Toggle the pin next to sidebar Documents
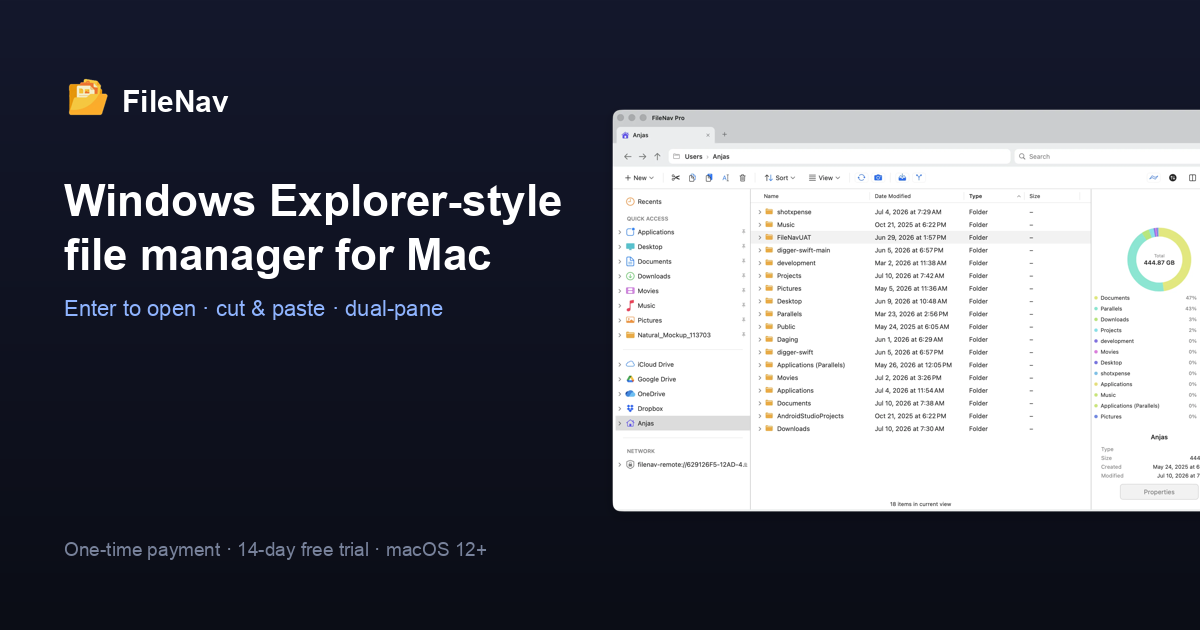1200x630 pixels. pyautogui.click(x=743, y=261)
